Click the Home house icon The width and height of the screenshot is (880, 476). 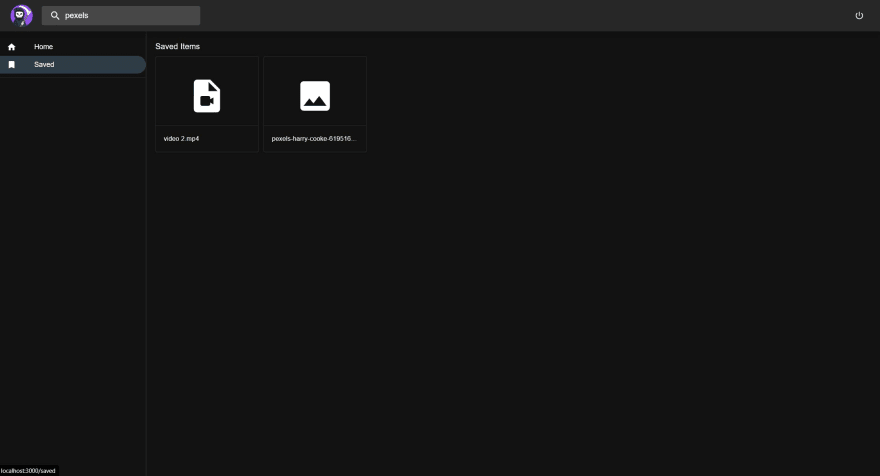pos(11,47)
